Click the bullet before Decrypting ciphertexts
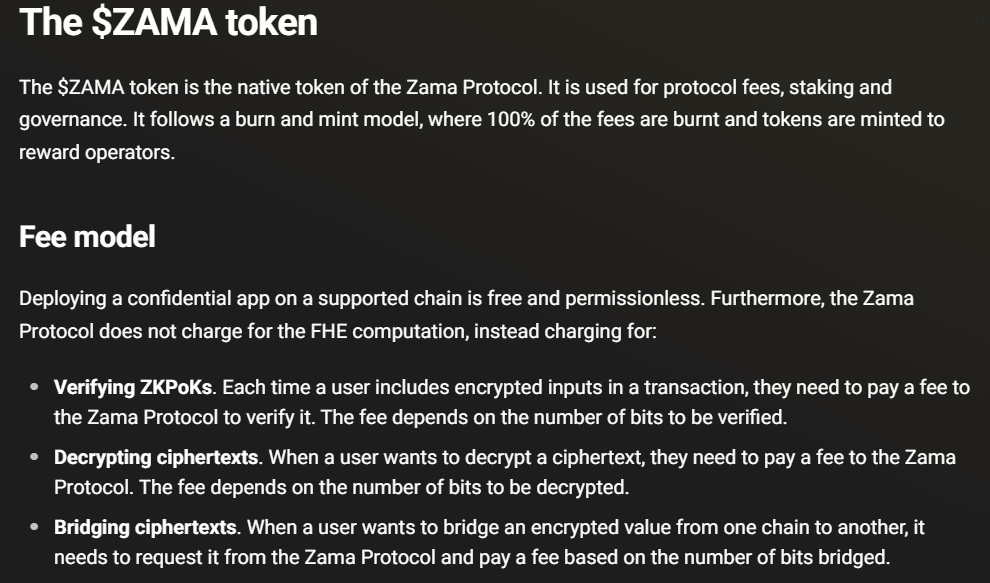 coord(35,457)
